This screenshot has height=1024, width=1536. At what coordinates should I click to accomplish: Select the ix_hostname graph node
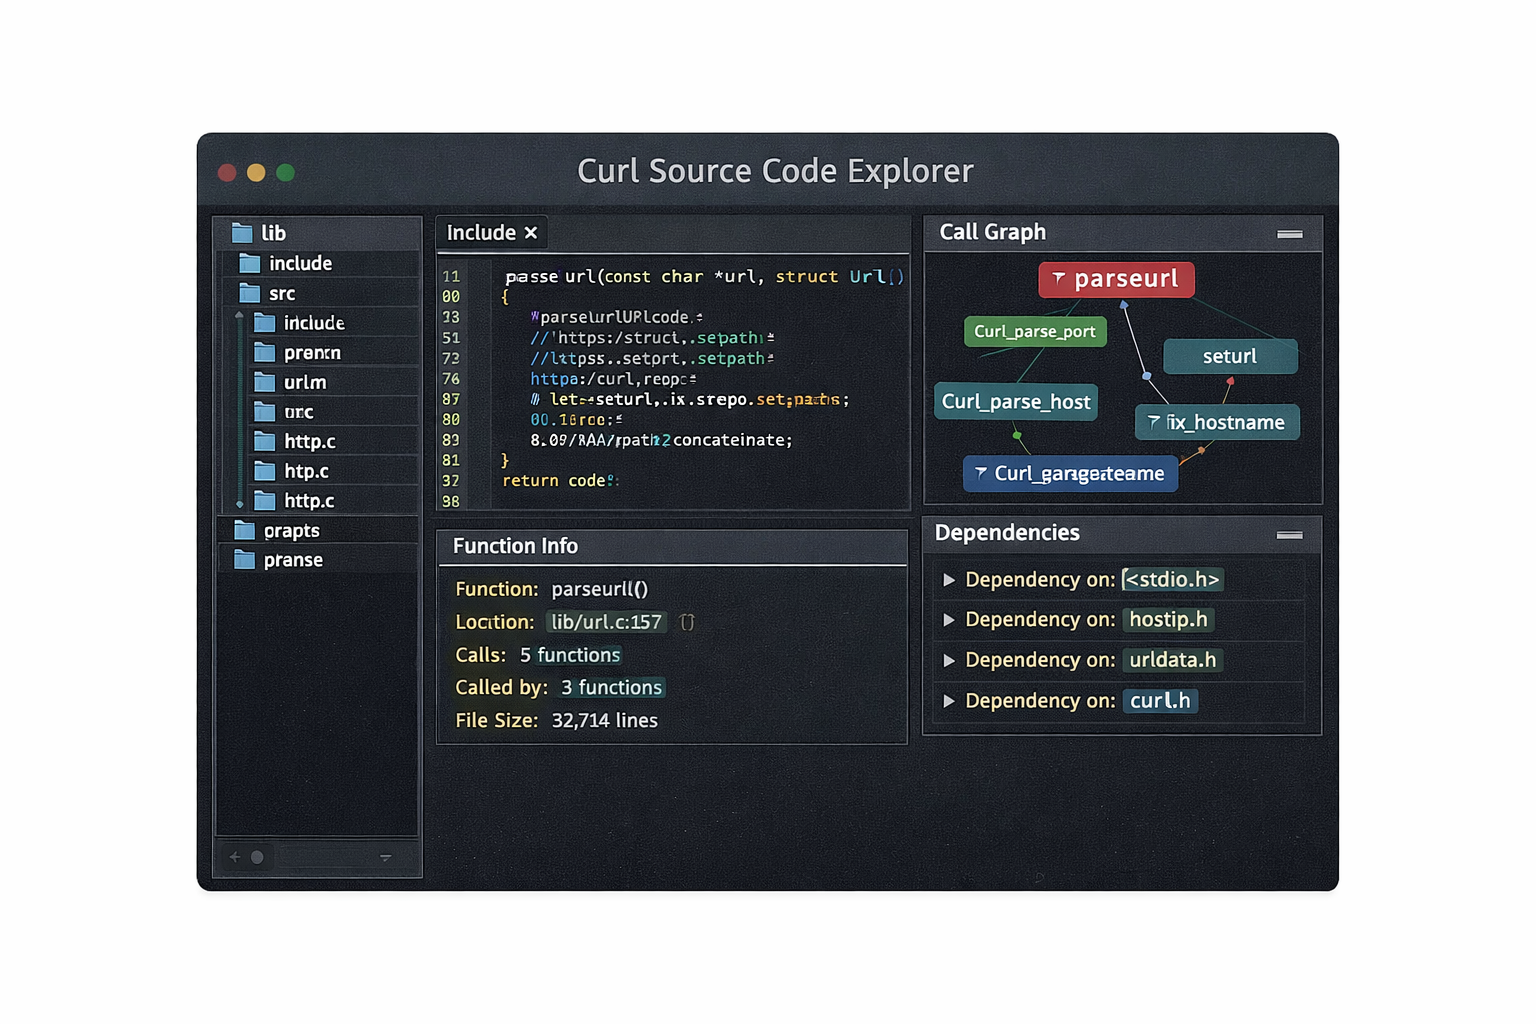click(1217, 423)
